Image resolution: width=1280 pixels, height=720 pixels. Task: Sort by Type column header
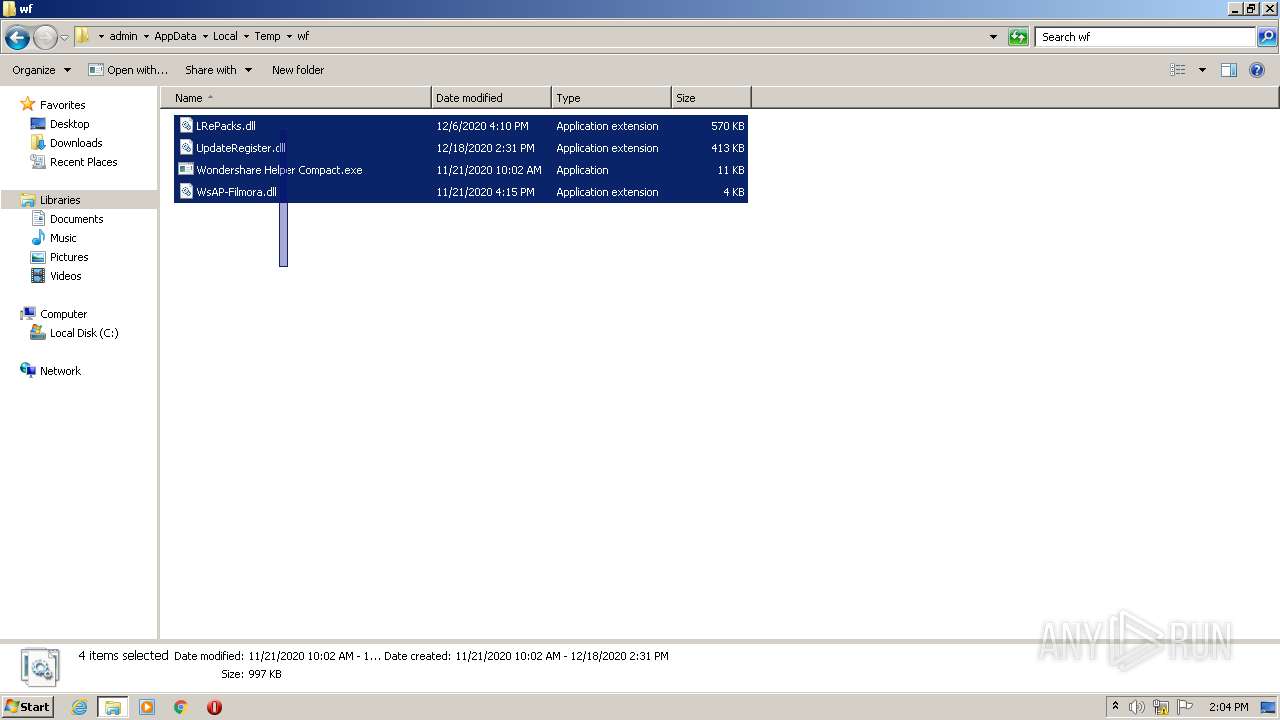pos(611,98)
